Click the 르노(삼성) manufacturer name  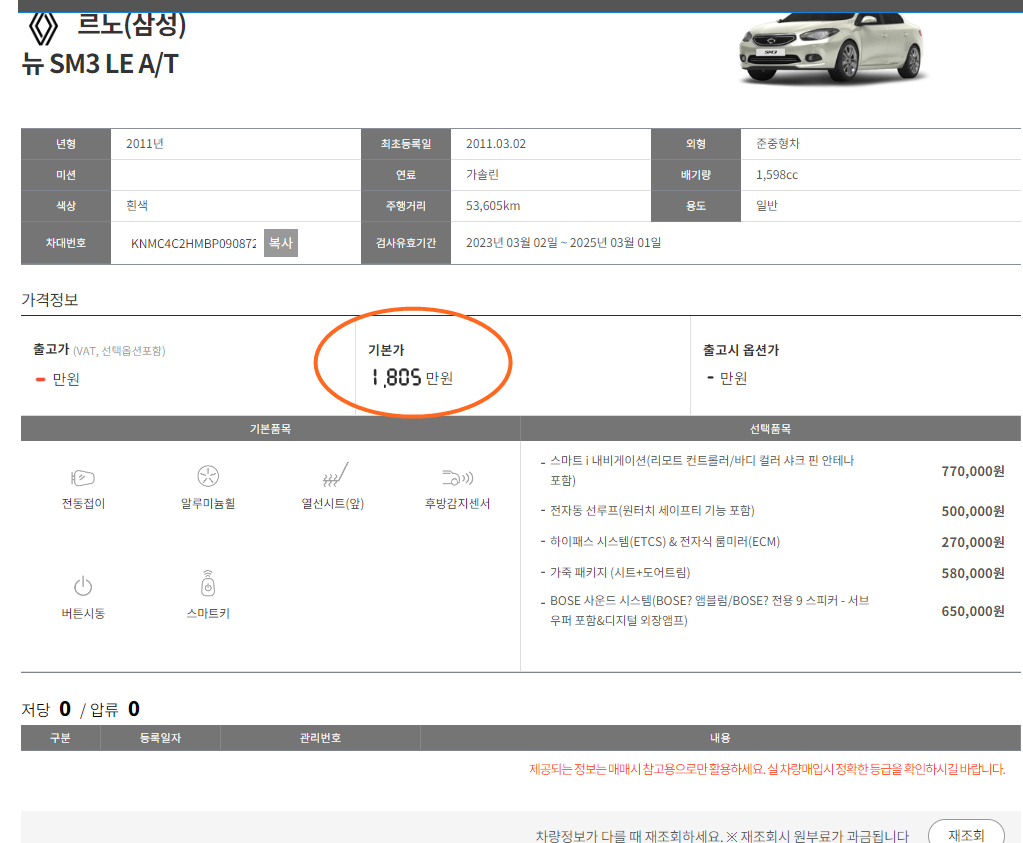(x=131, y=25)
